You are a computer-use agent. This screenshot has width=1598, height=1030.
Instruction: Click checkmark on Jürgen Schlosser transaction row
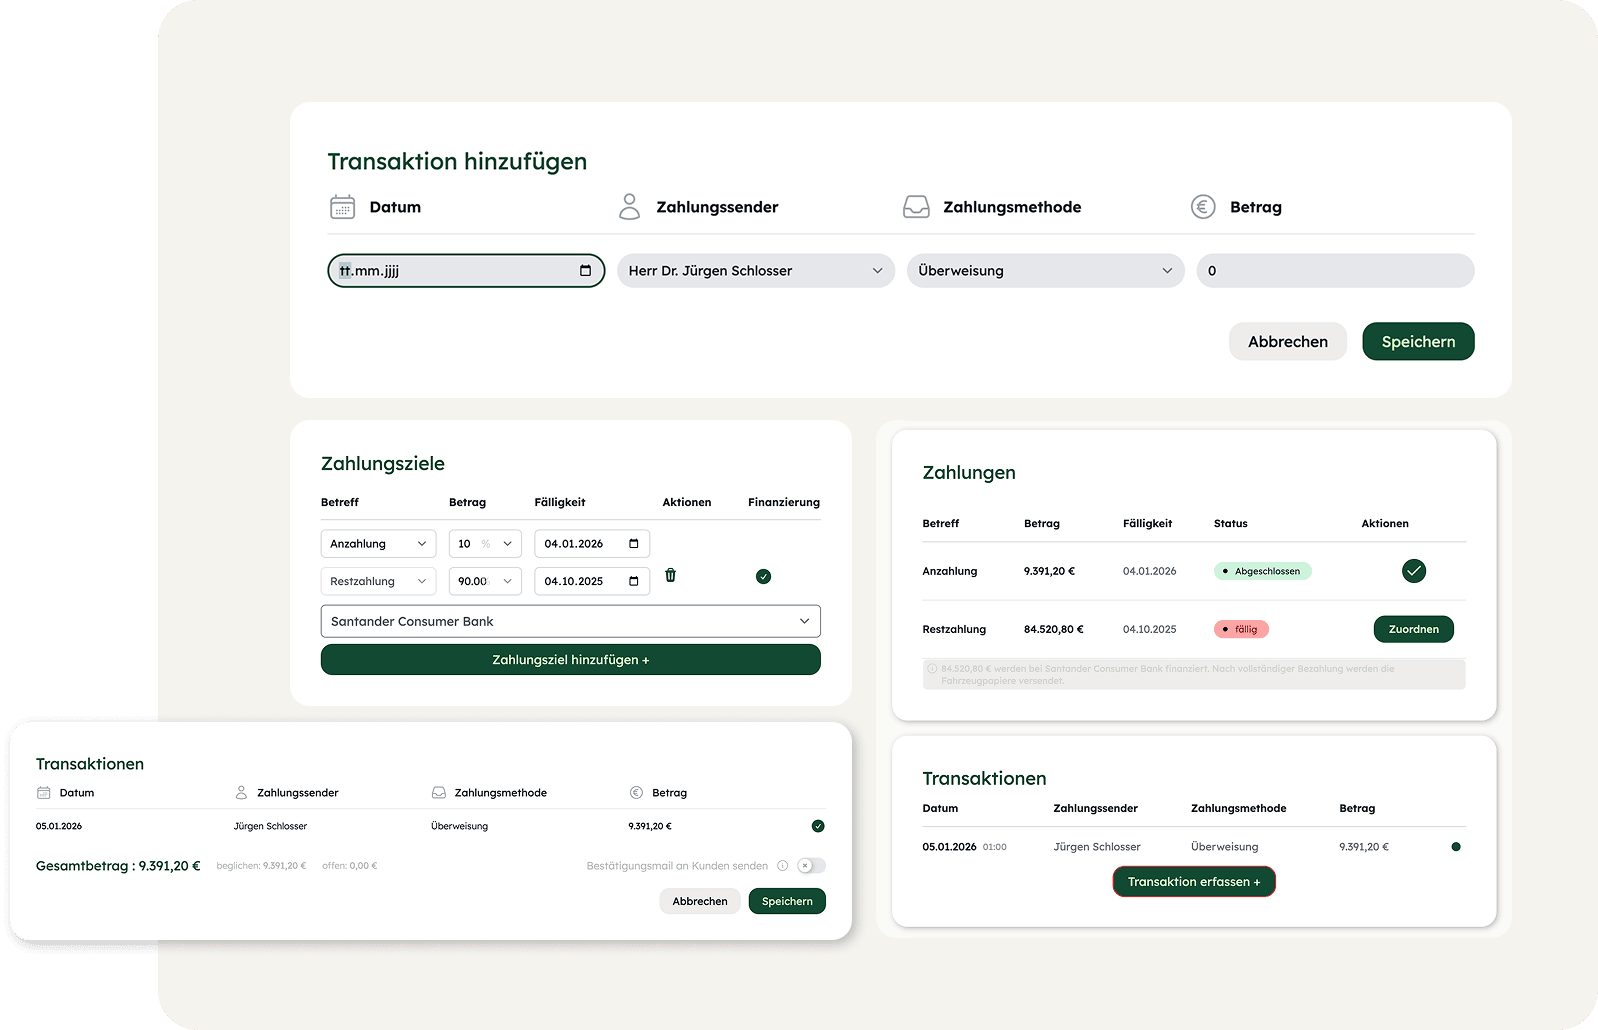[x=818, y=826]
